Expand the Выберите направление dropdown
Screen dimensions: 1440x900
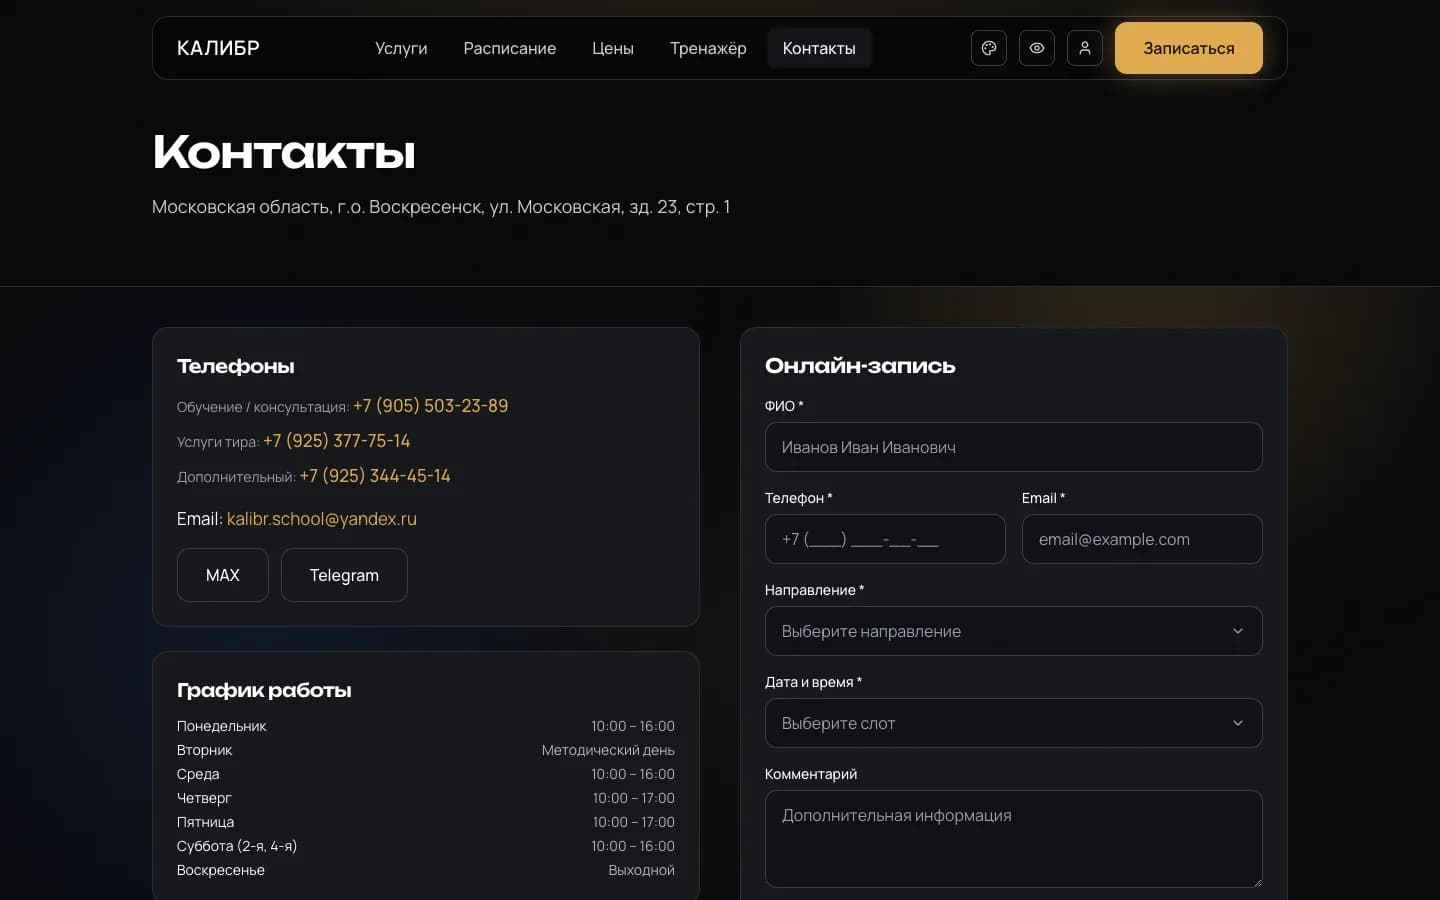(1014, 631)
